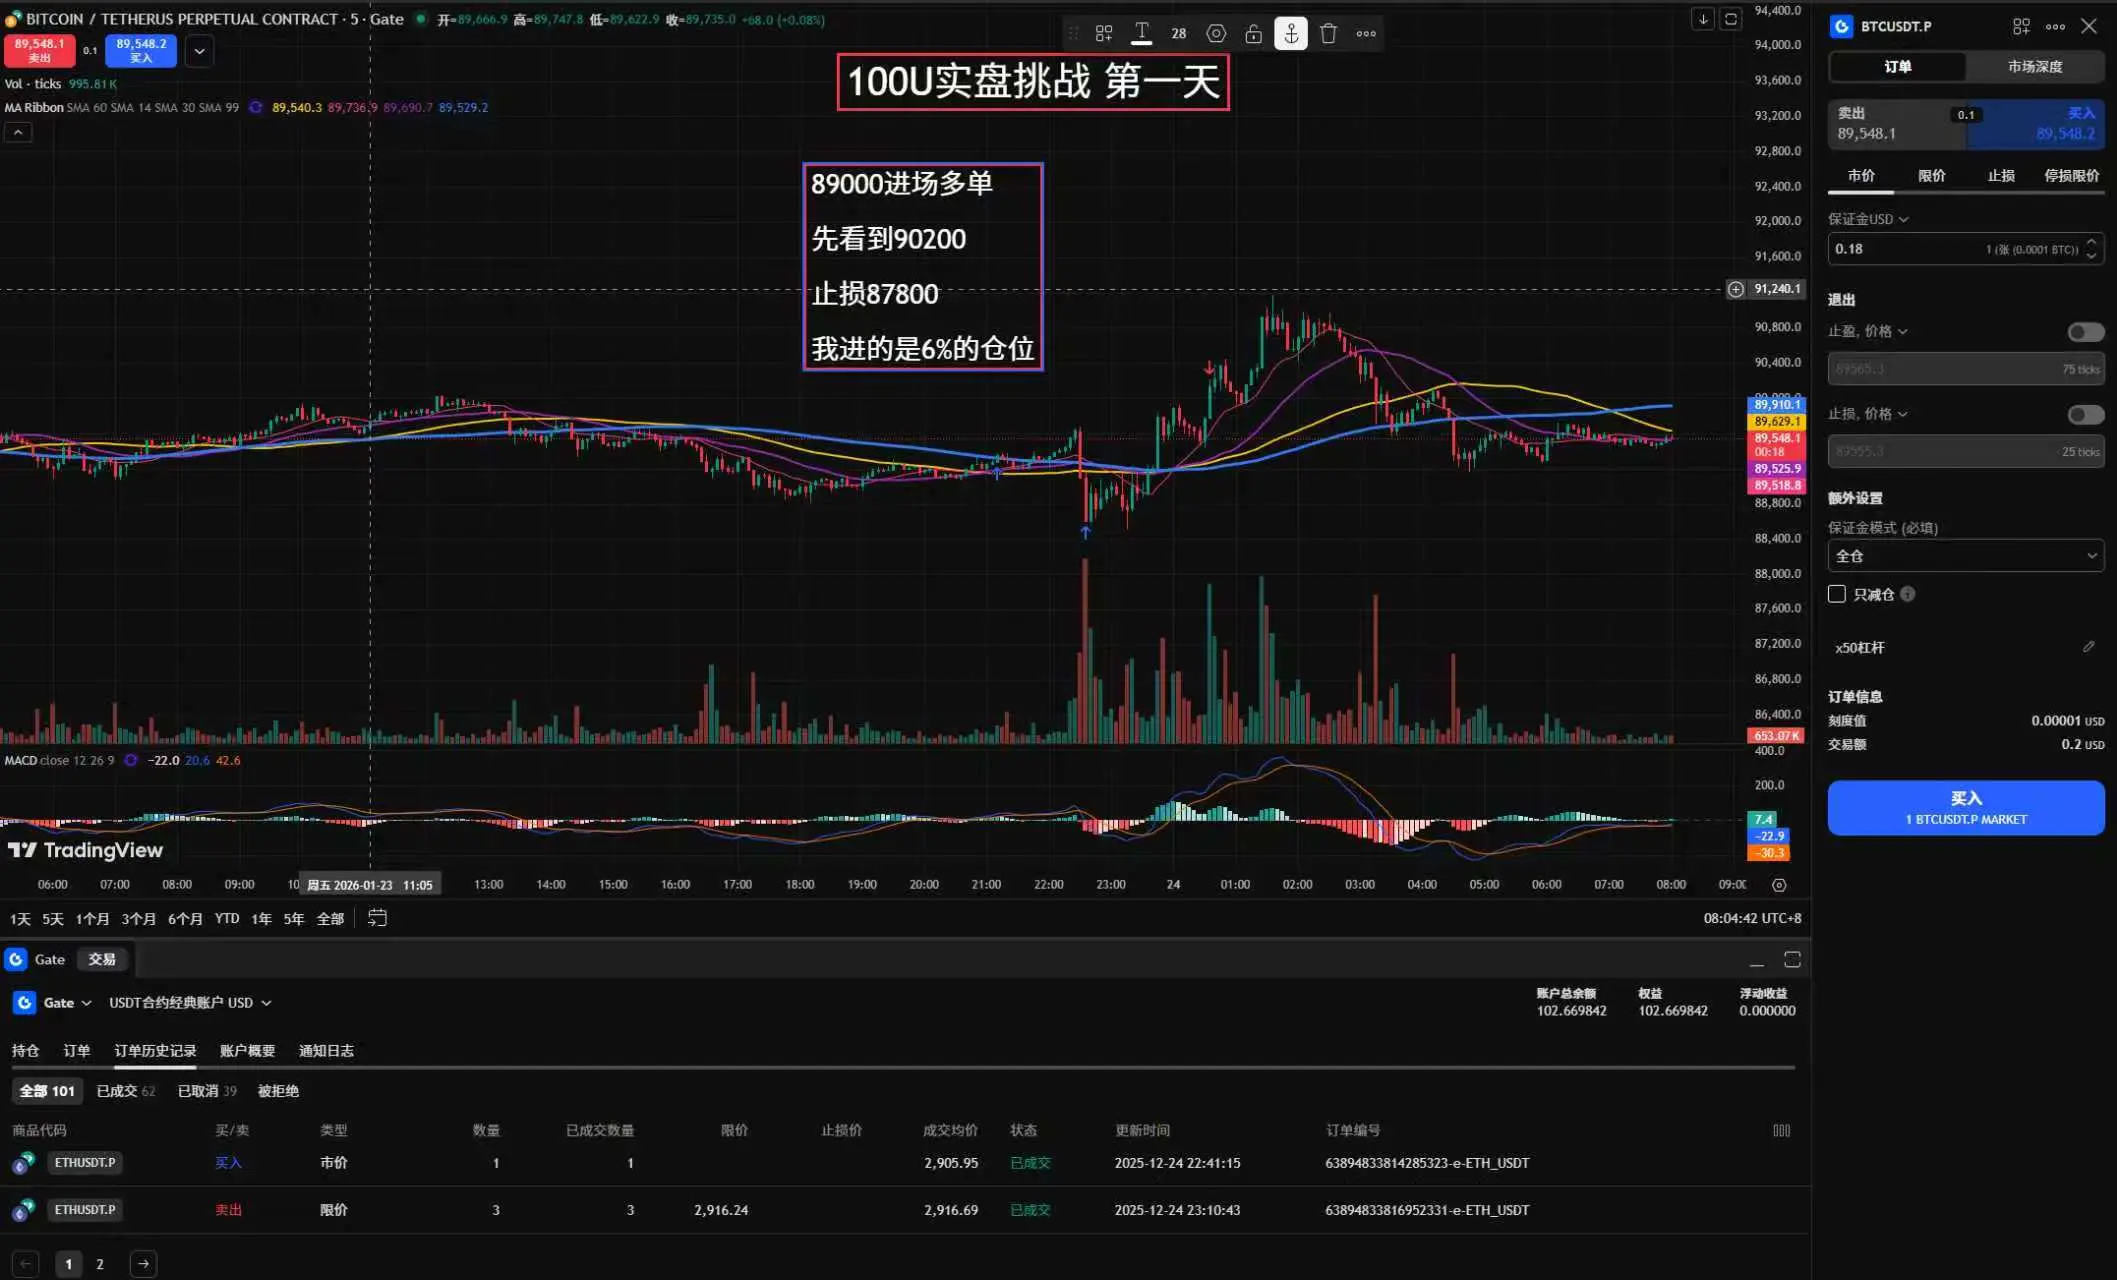Open the 账户概要 tab
2117x1280 pixels.
(247, 1051)
